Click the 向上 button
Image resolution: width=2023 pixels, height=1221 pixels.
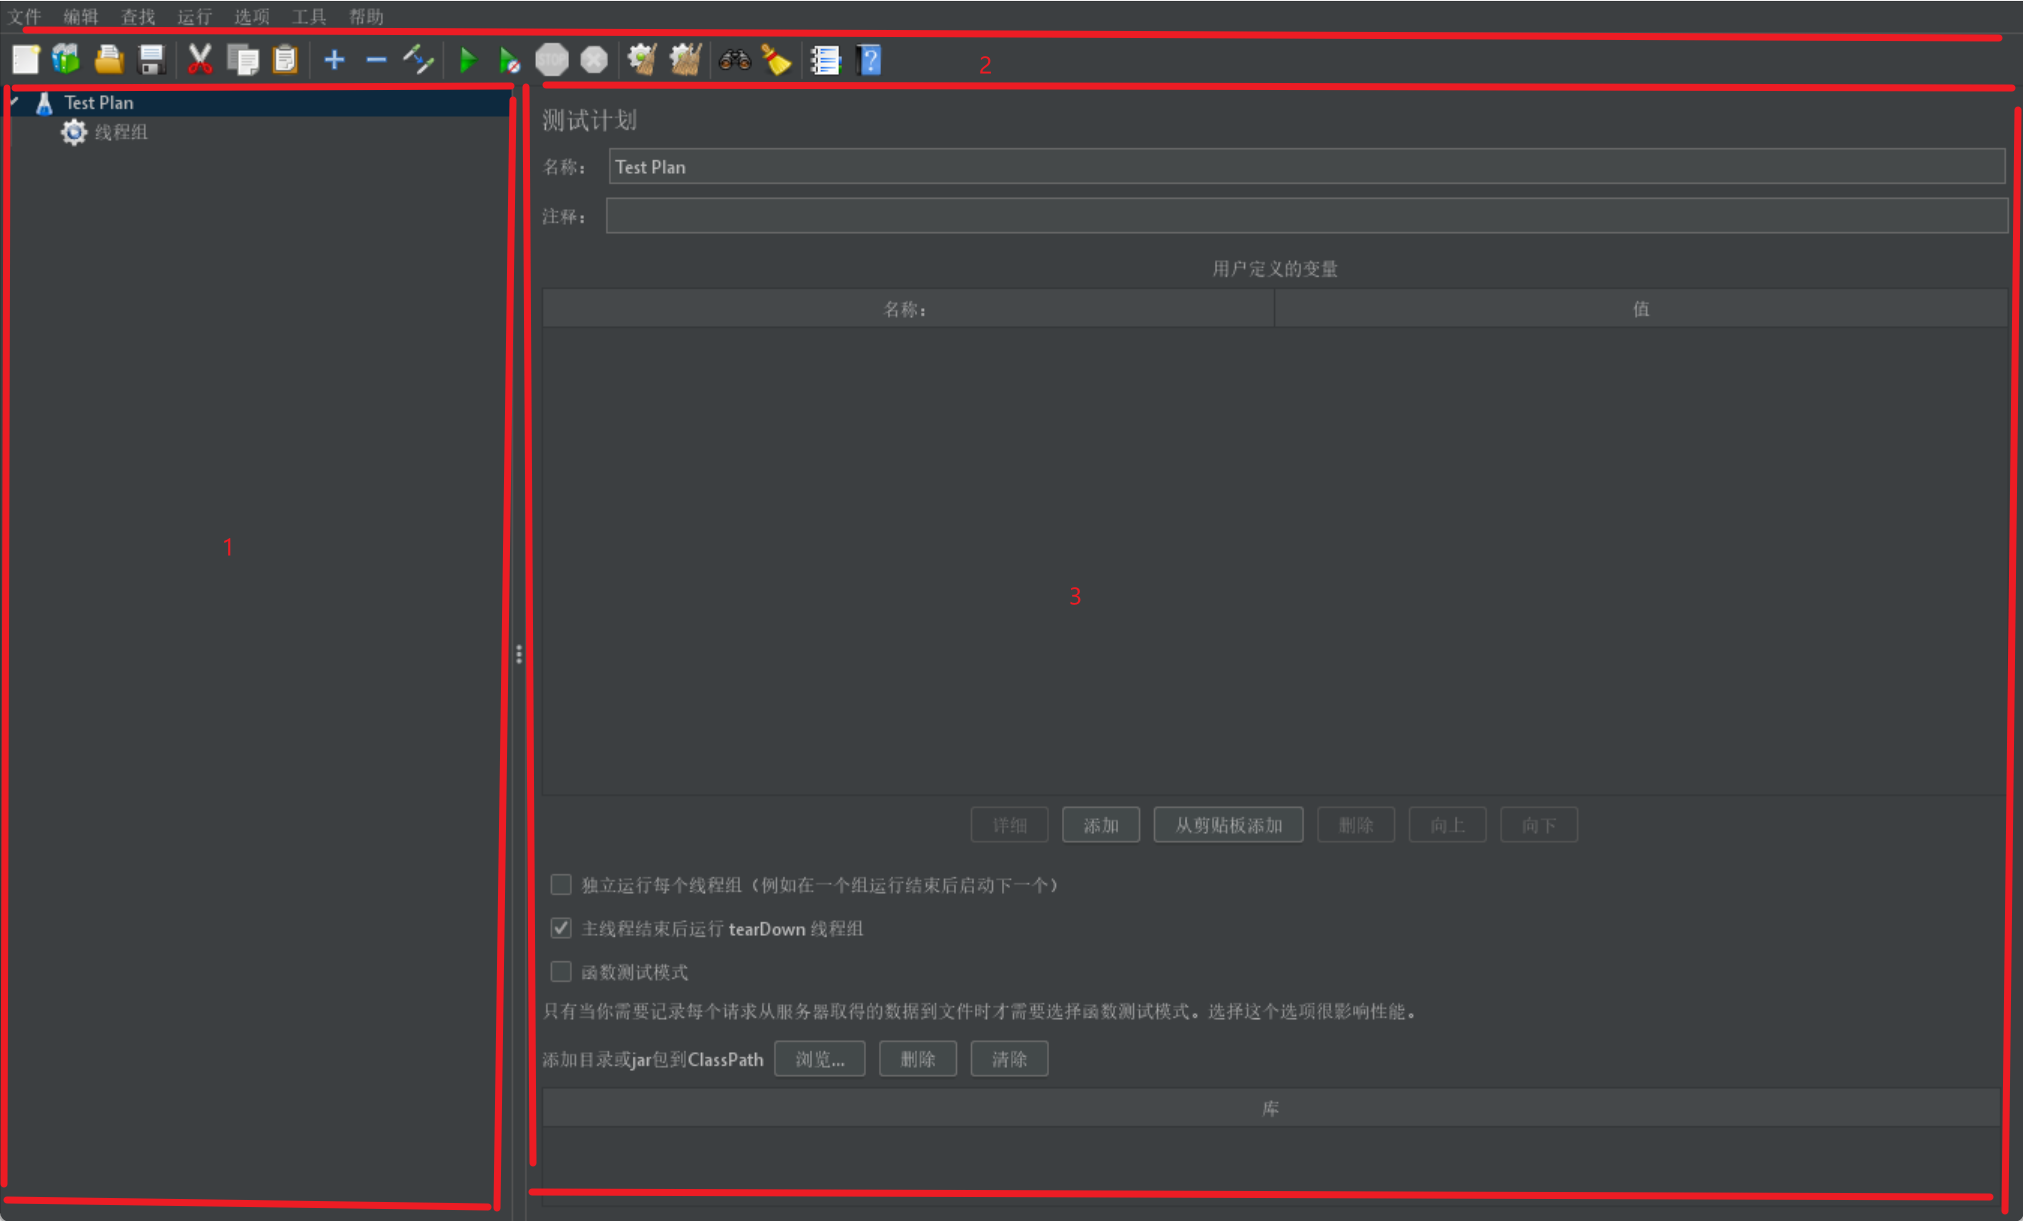1447,825
